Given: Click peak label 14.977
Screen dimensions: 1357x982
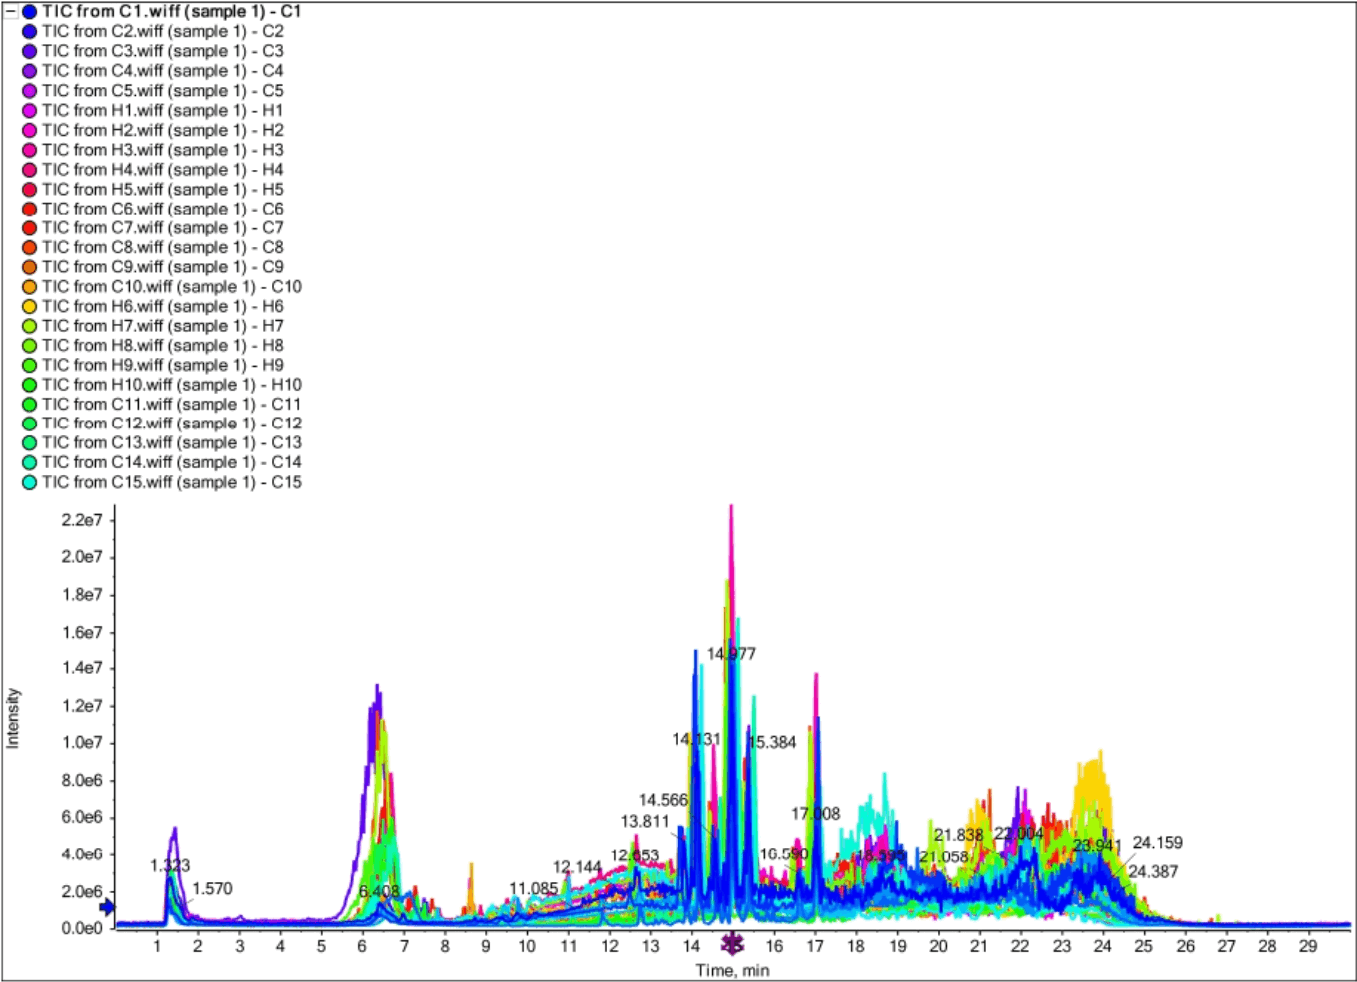Looking at the screenshot, I should tap(731, 654).
